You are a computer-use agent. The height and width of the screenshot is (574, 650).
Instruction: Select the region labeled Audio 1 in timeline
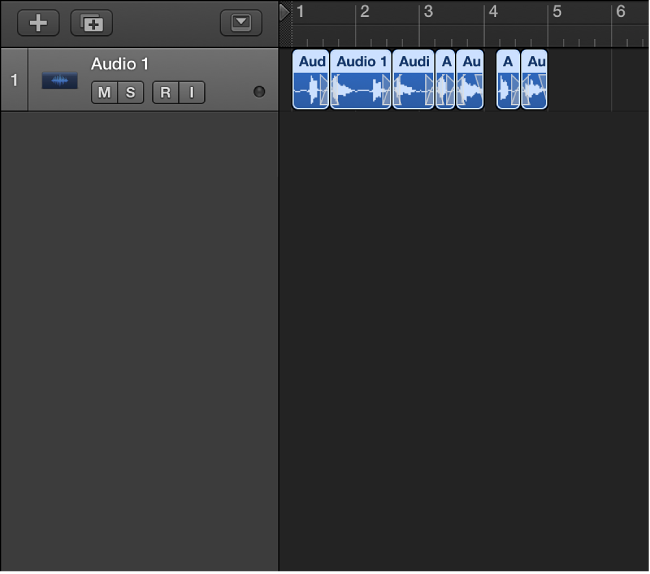coord(361,80)
